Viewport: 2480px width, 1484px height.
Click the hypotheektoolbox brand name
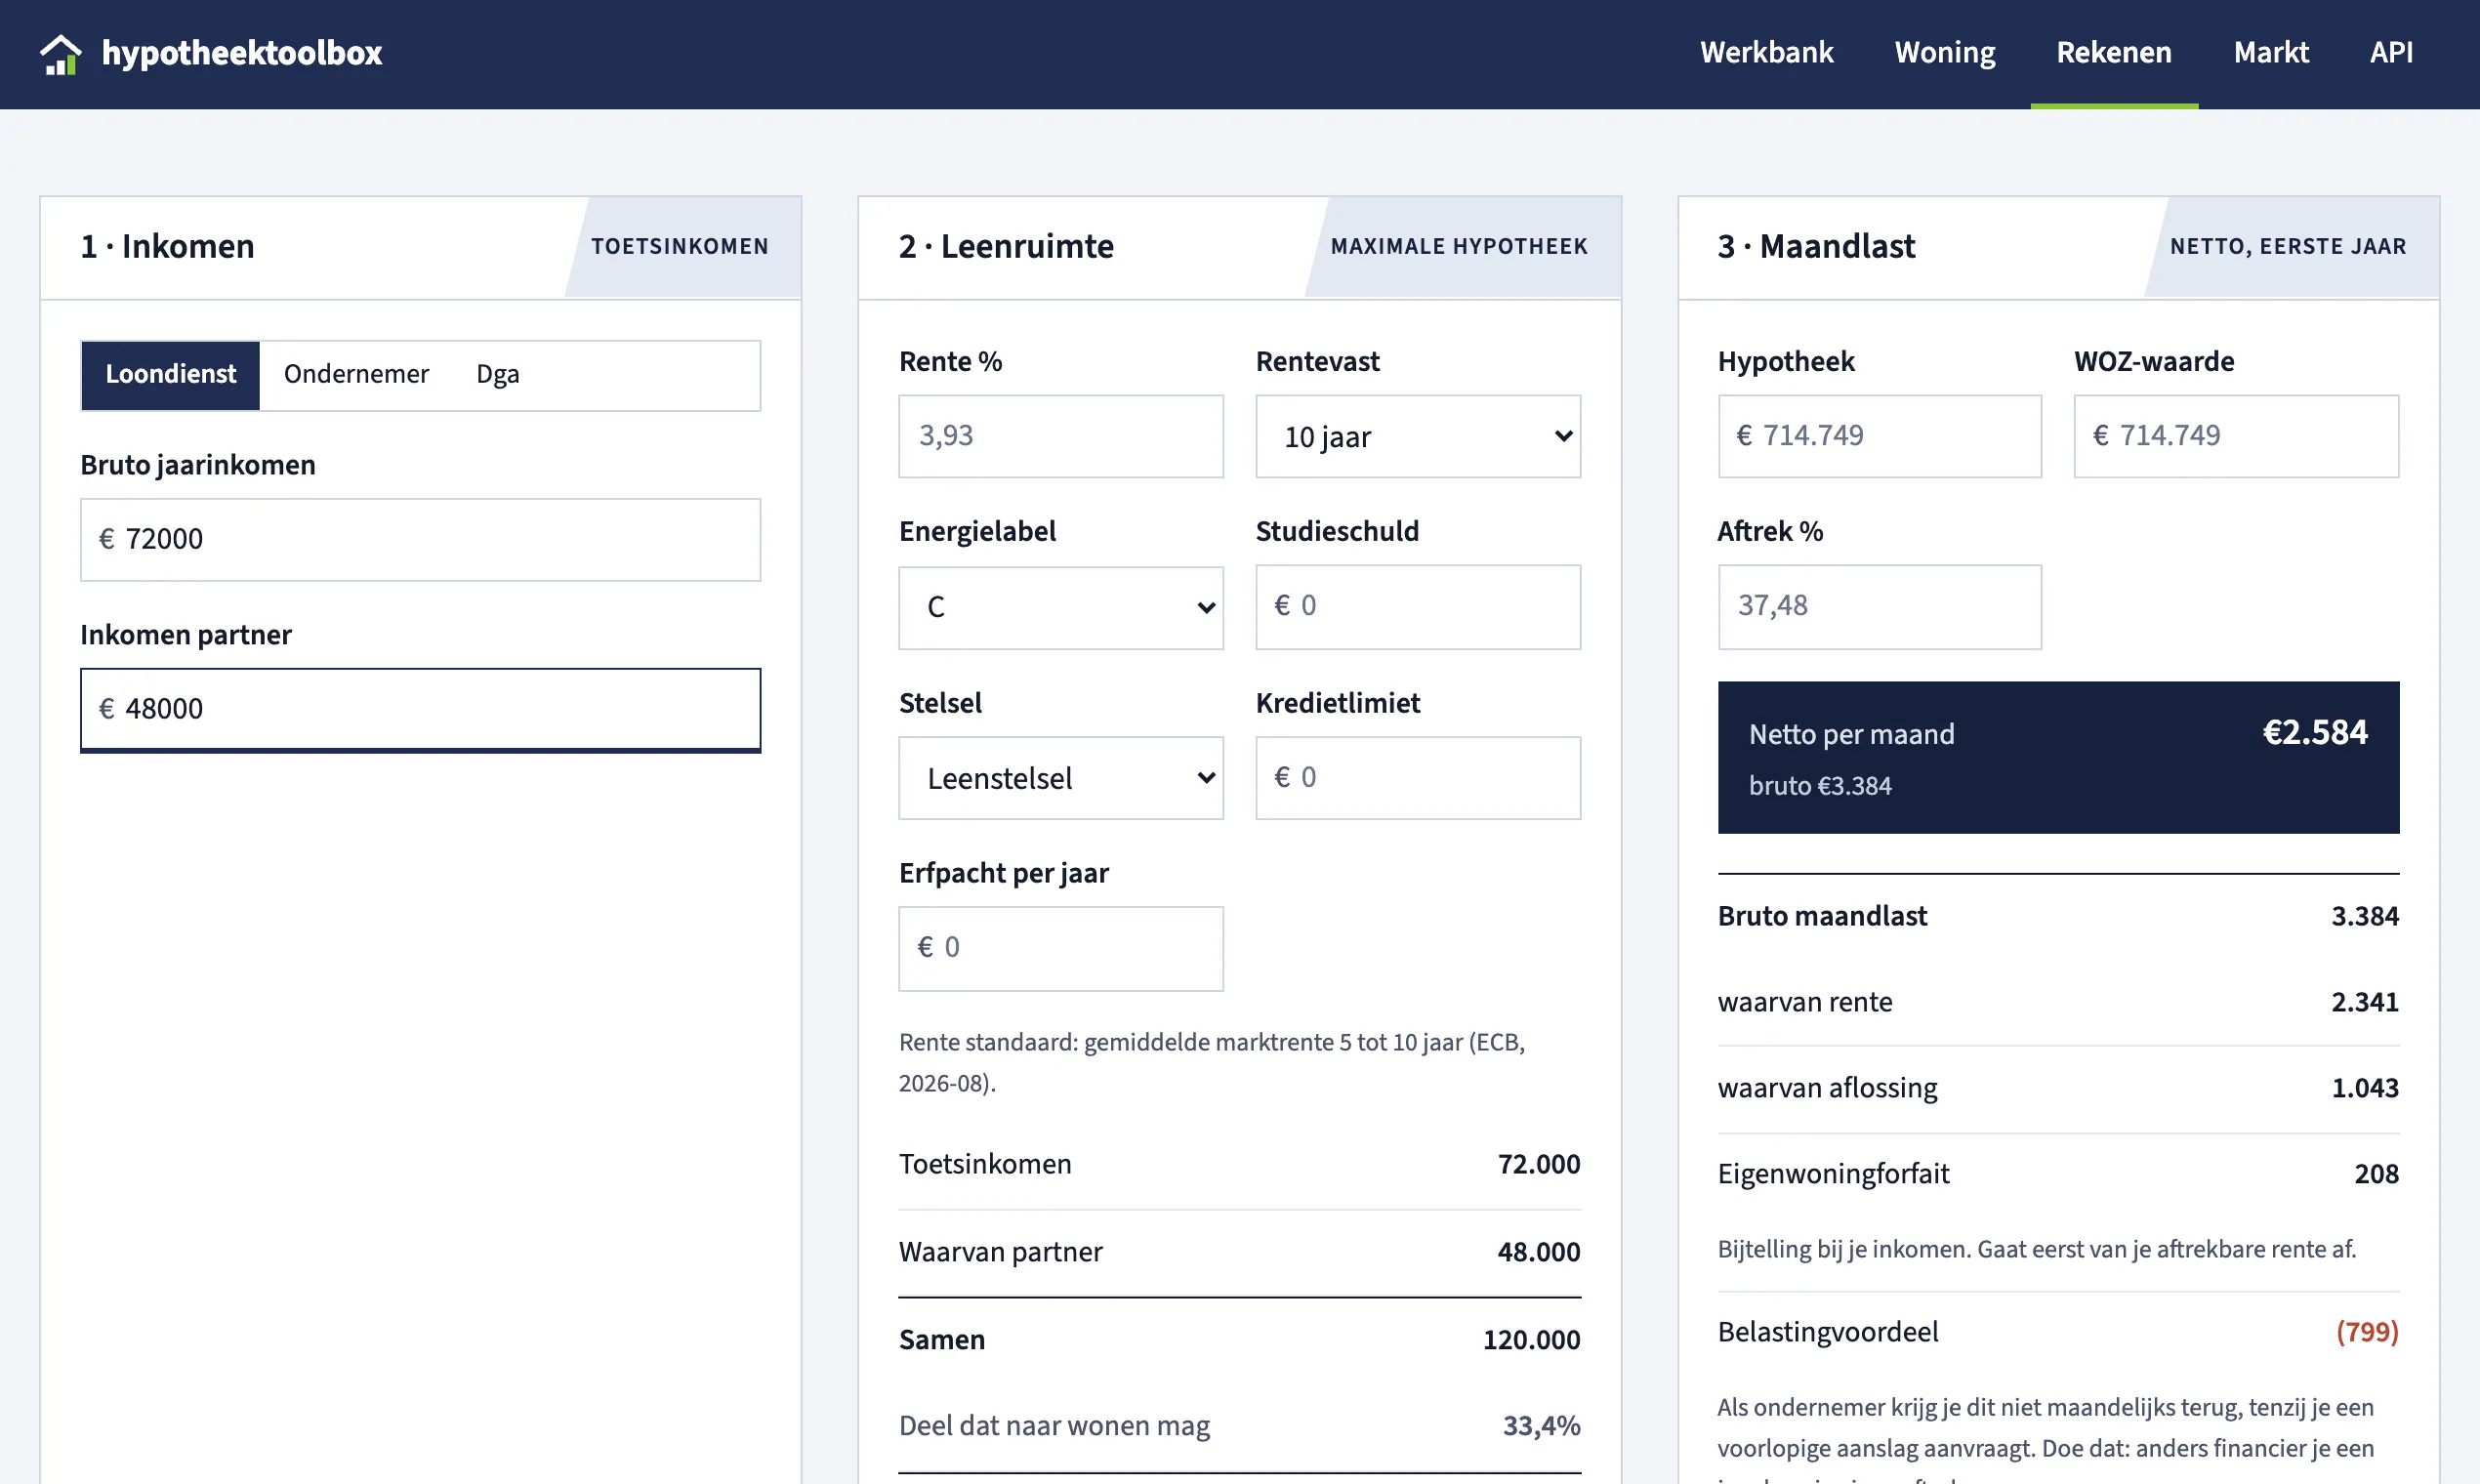pos(241,53)
